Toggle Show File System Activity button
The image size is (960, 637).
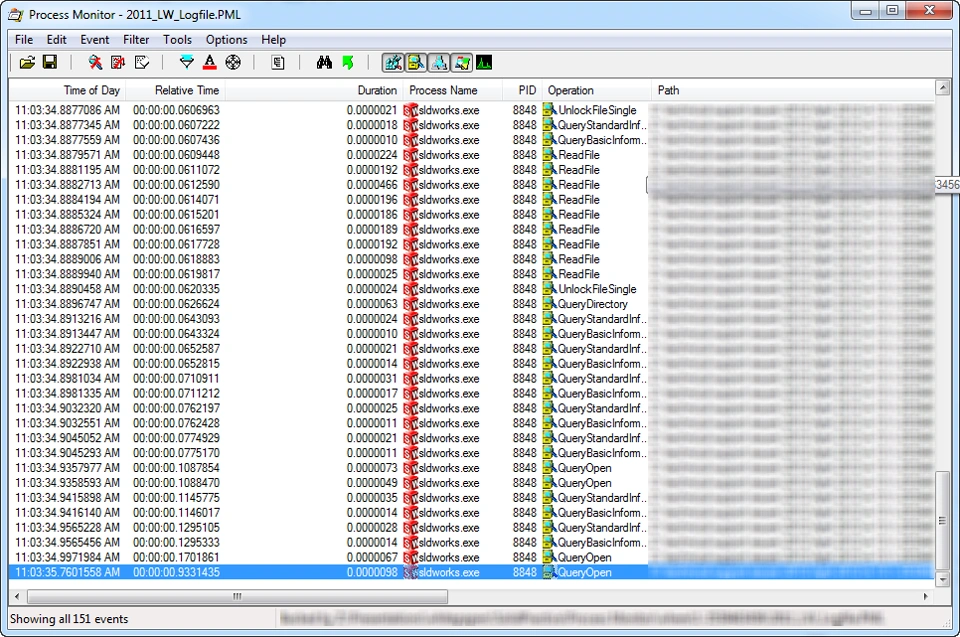416,62
